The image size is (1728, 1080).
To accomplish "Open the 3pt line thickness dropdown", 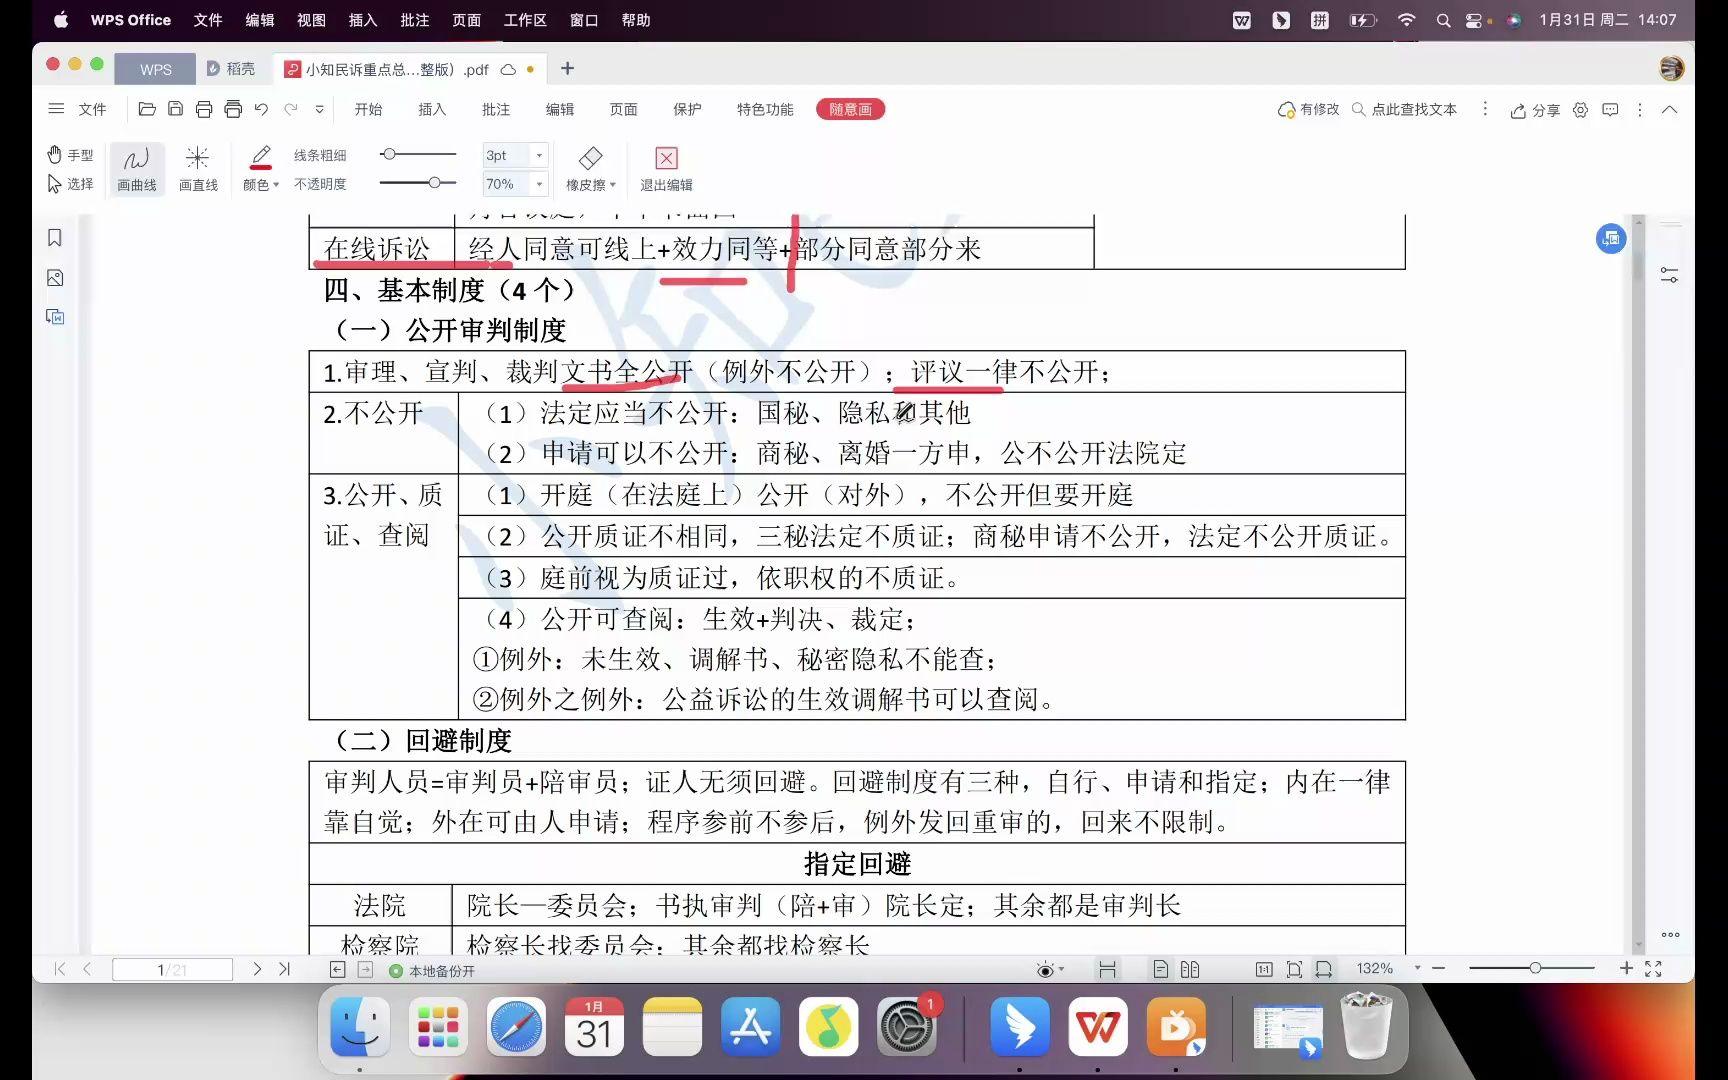I will point(540,155).
